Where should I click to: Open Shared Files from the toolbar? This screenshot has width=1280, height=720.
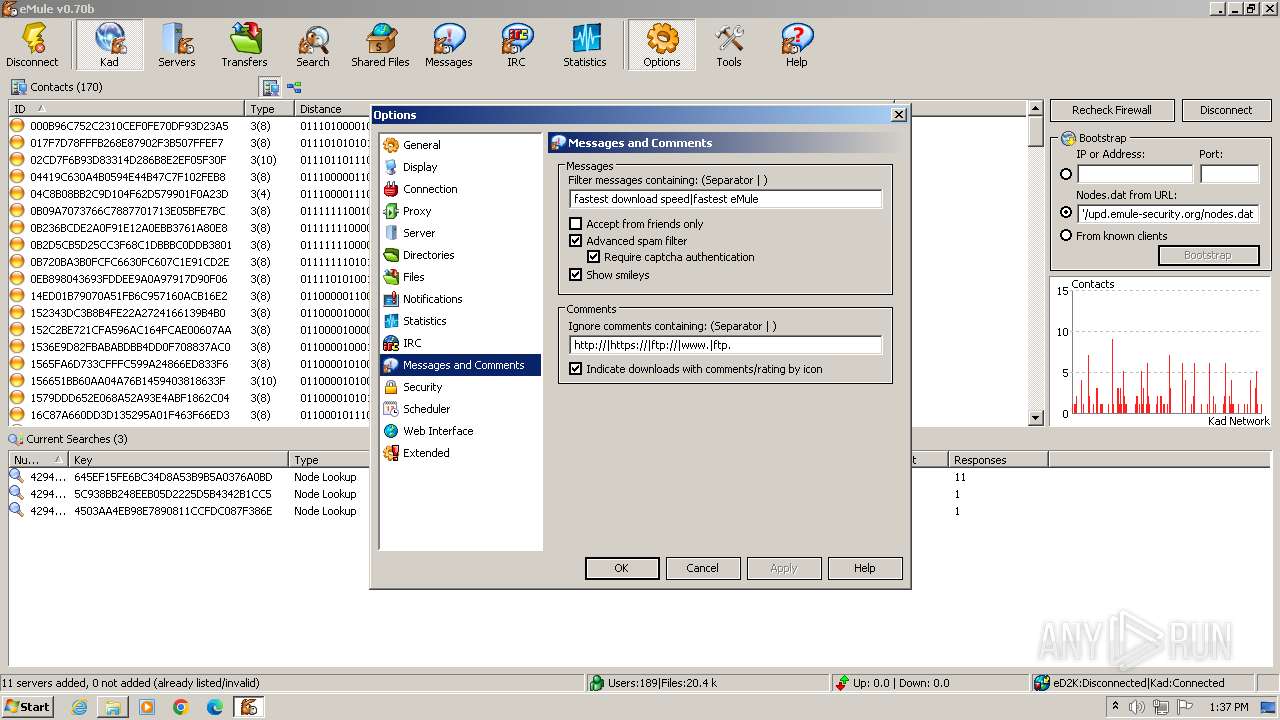pyautogui.click(x=380, y=45)
